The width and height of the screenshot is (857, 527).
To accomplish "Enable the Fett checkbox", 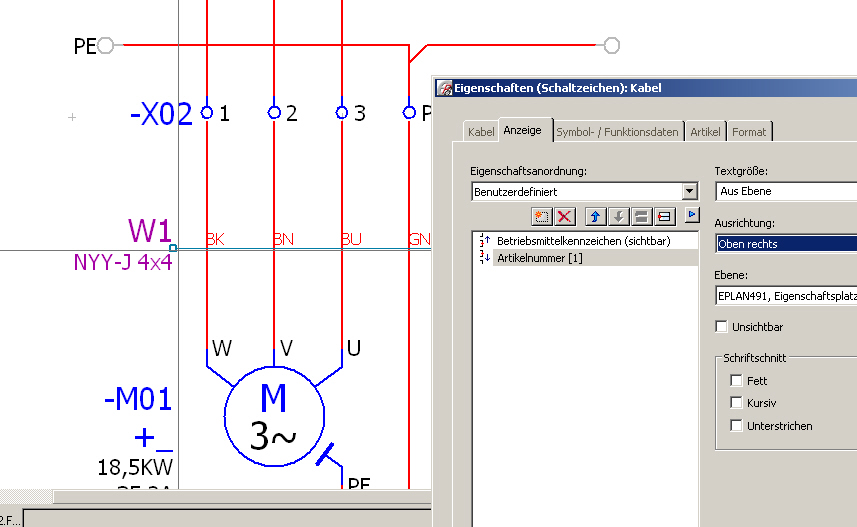I will 736,380.
